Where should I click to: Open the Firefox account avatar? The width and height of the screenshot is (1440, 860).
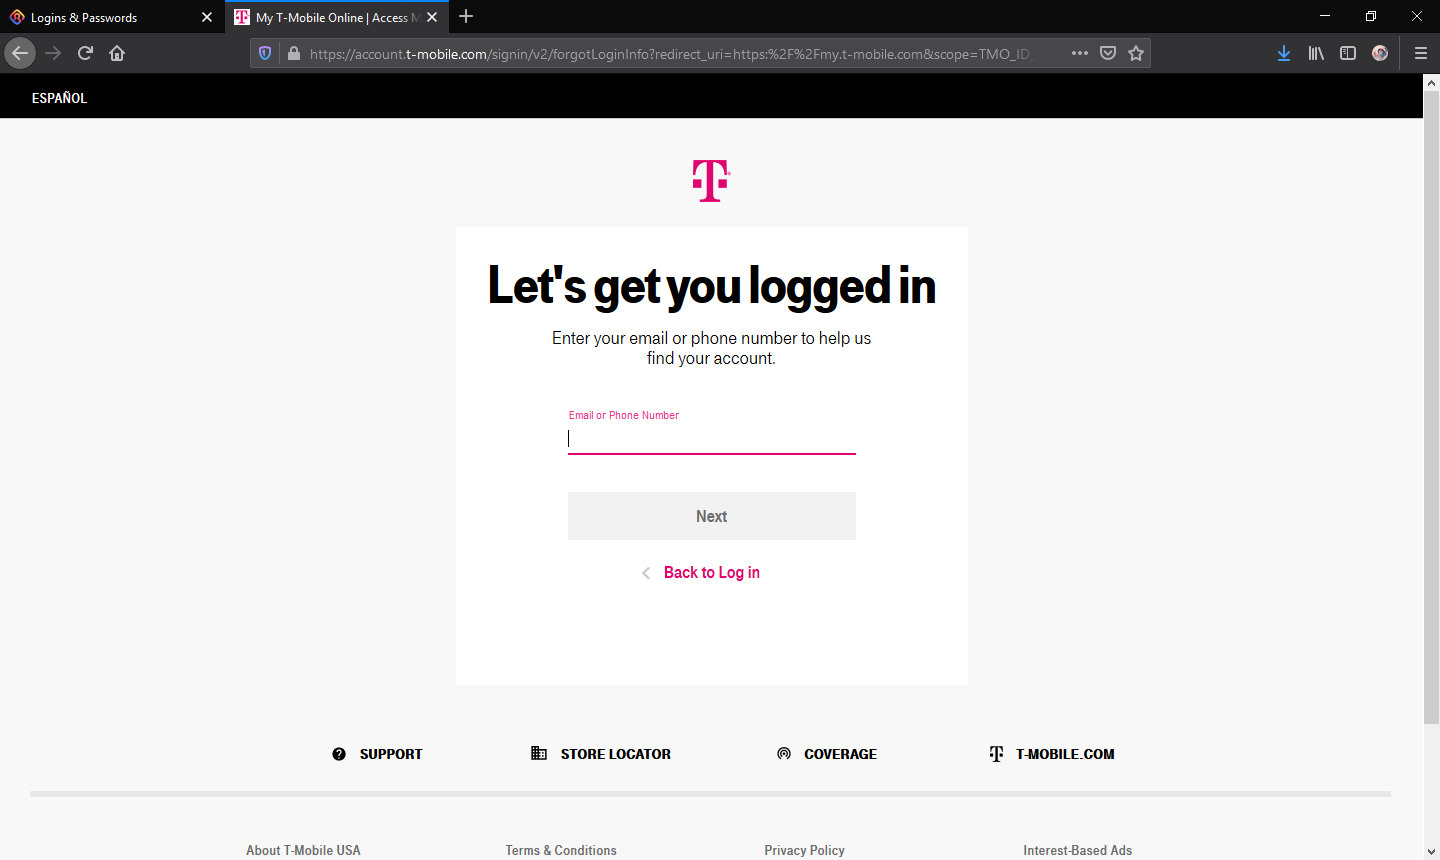pos(1380,53)
